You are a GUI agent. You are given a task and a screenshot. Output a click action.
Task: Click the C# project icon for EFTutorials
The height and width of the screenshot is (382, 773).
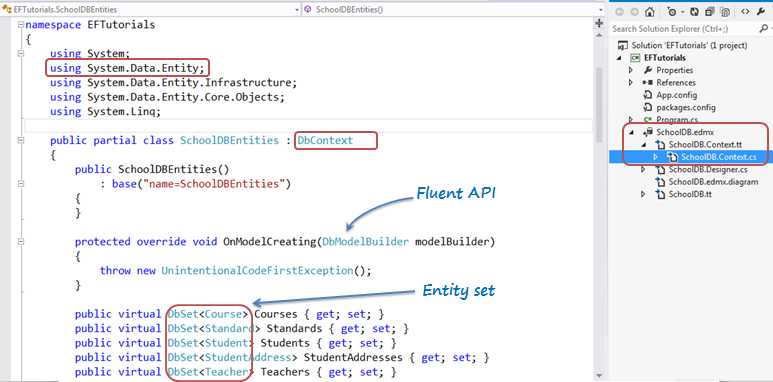pos(635,58)
